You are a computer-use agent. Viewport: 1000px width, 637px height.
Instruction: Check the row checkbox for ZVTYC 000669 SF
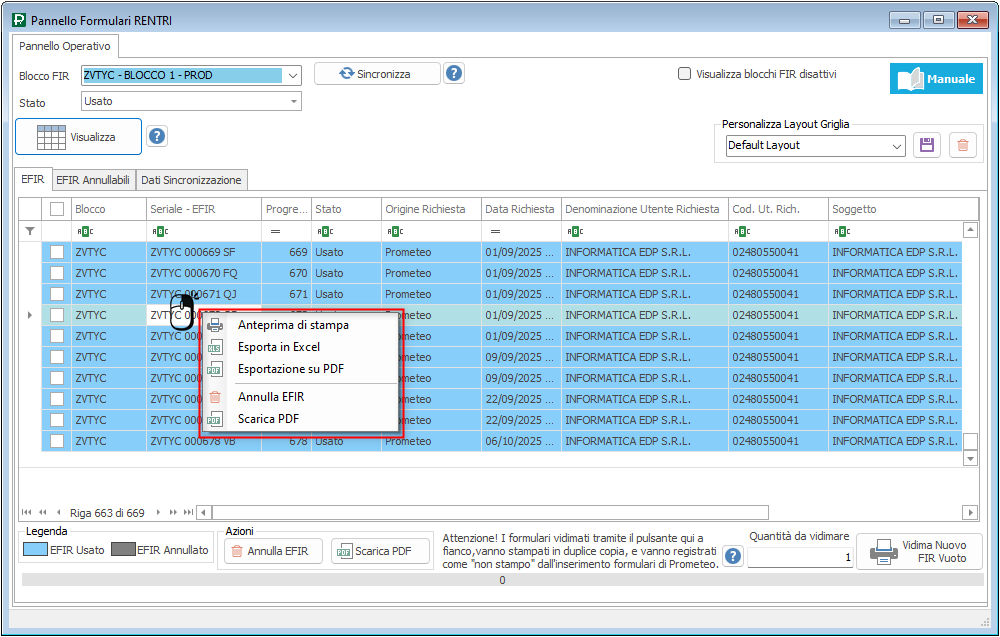pos(57,252)
